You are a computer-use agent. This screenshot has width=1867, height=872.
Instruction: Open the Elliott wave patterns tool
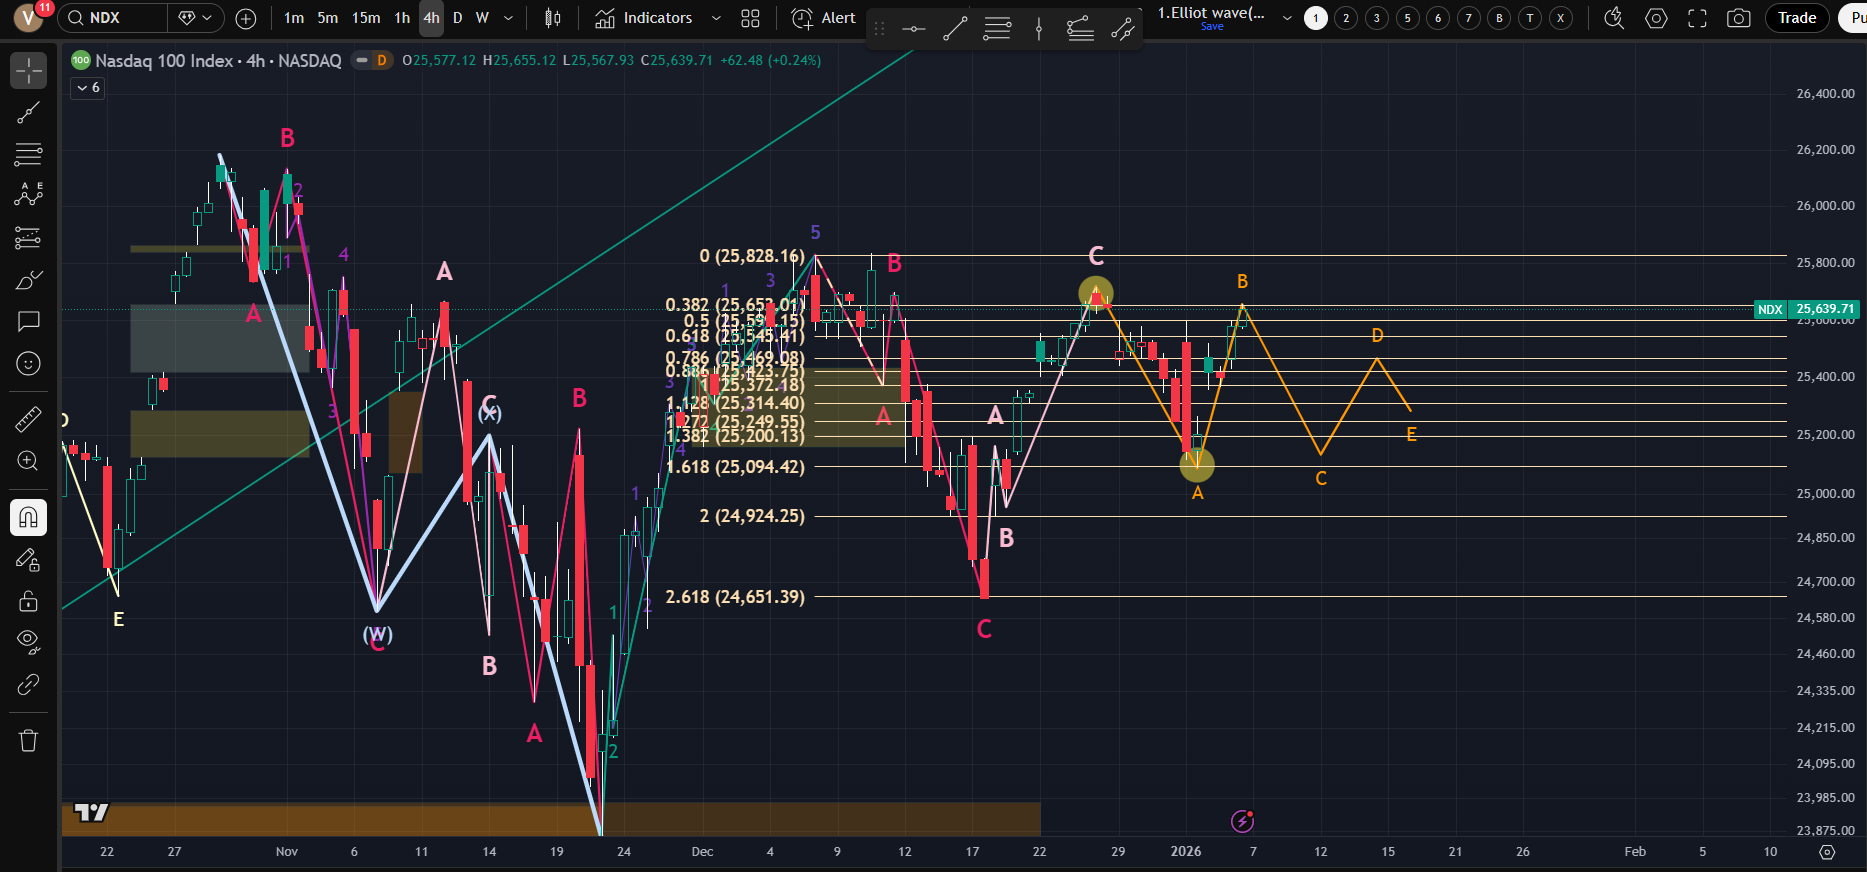(28, 195)
